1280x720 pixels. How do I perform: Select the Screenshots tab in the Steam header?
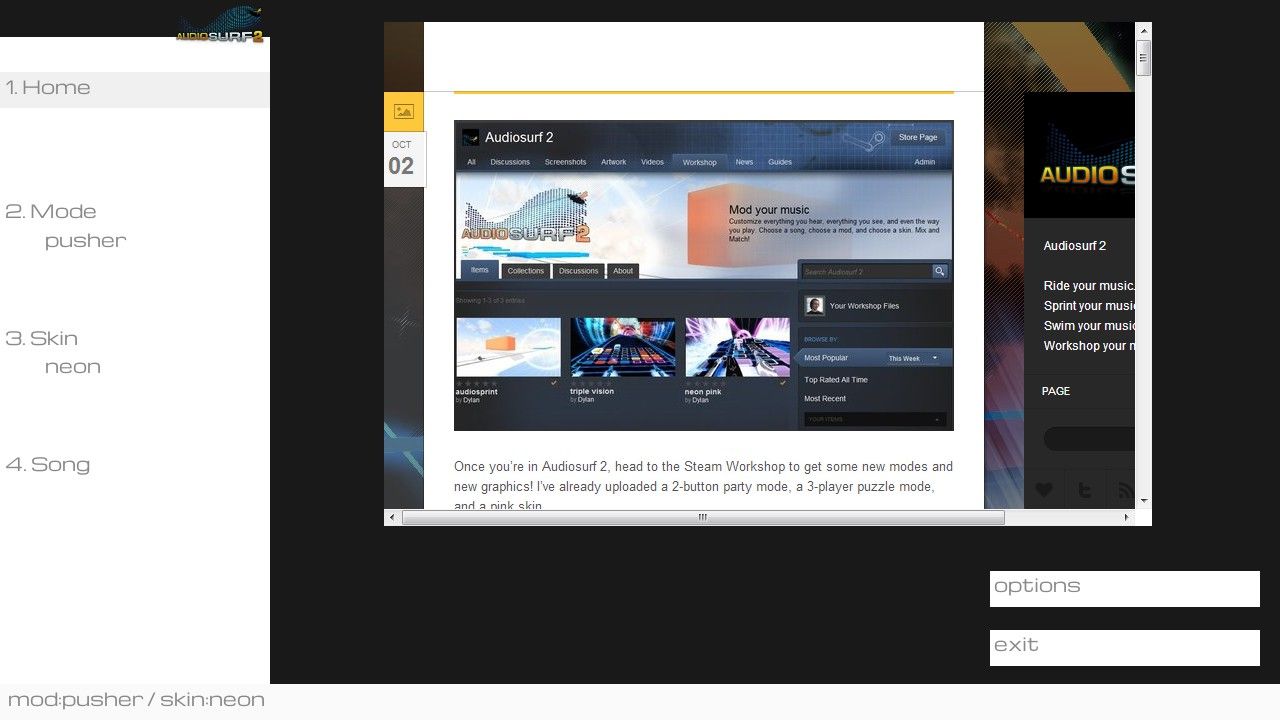[x=566, y=162]
